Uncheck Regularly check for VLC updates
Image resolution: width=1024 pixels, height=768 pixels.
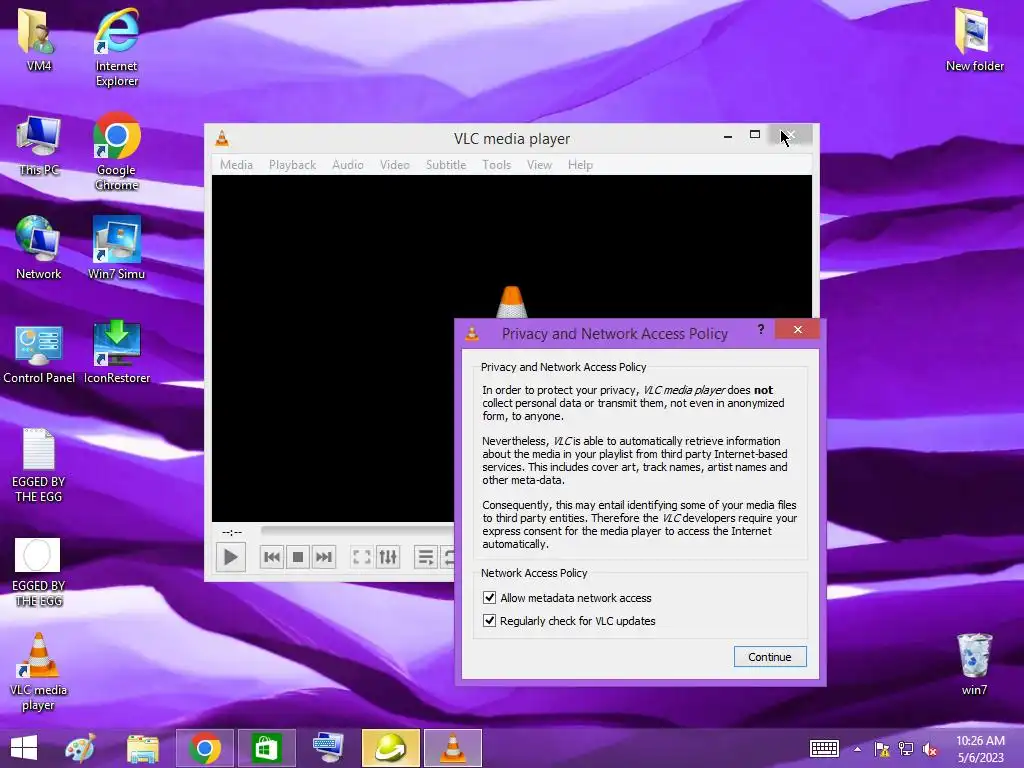coord(489,620)
